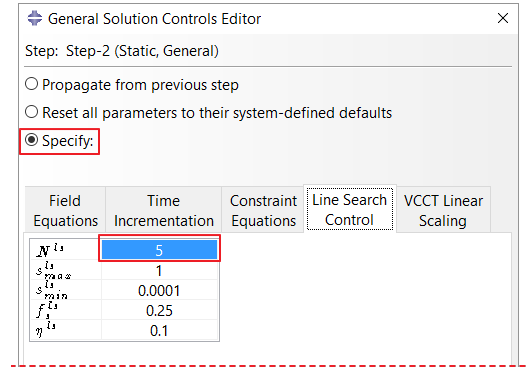Image resolution: width=531 pixels, height=368 pixels.
Task: Switch to the Field Equations tab
Action: (x=65, y=210)
